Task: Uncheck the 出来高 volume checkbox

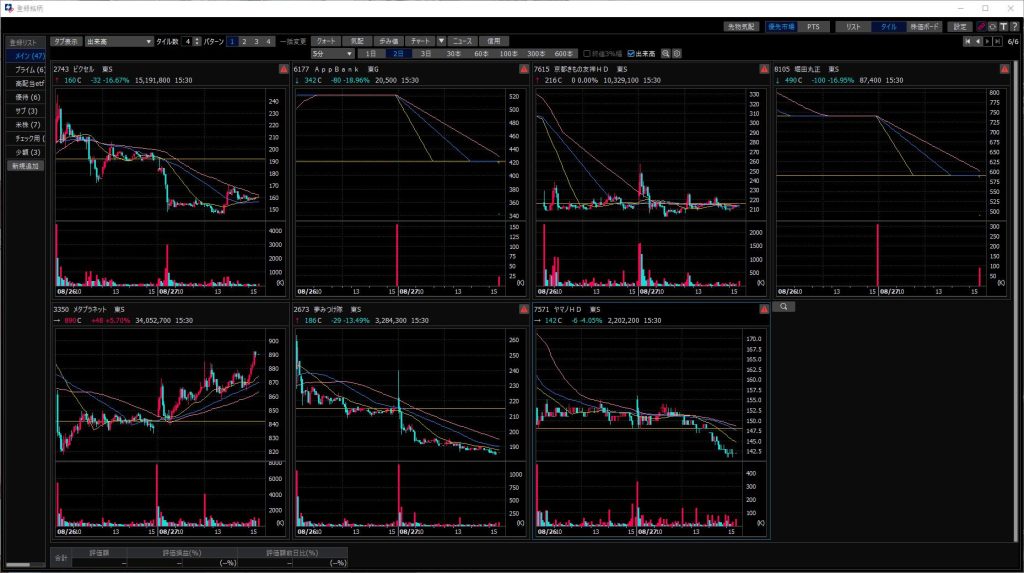Action: pos(631,53)
